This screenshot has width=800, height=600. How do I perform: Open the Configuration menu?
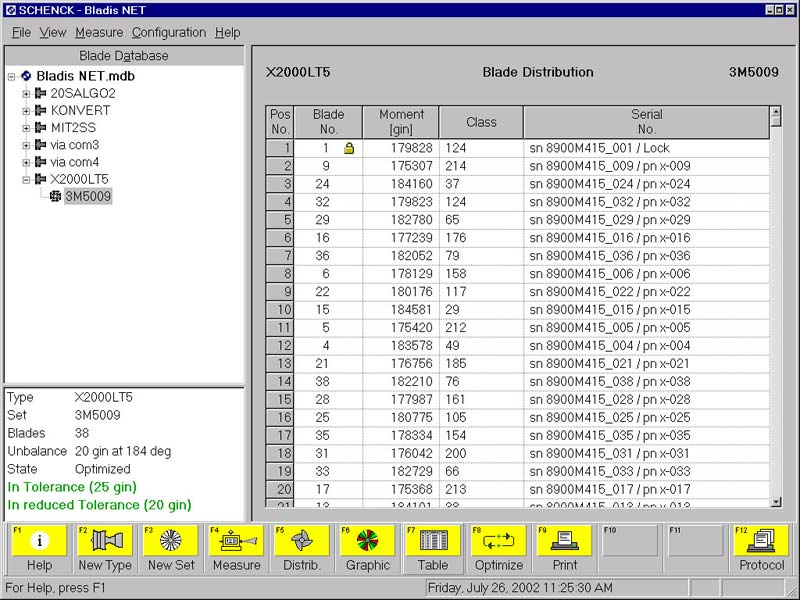168,32
